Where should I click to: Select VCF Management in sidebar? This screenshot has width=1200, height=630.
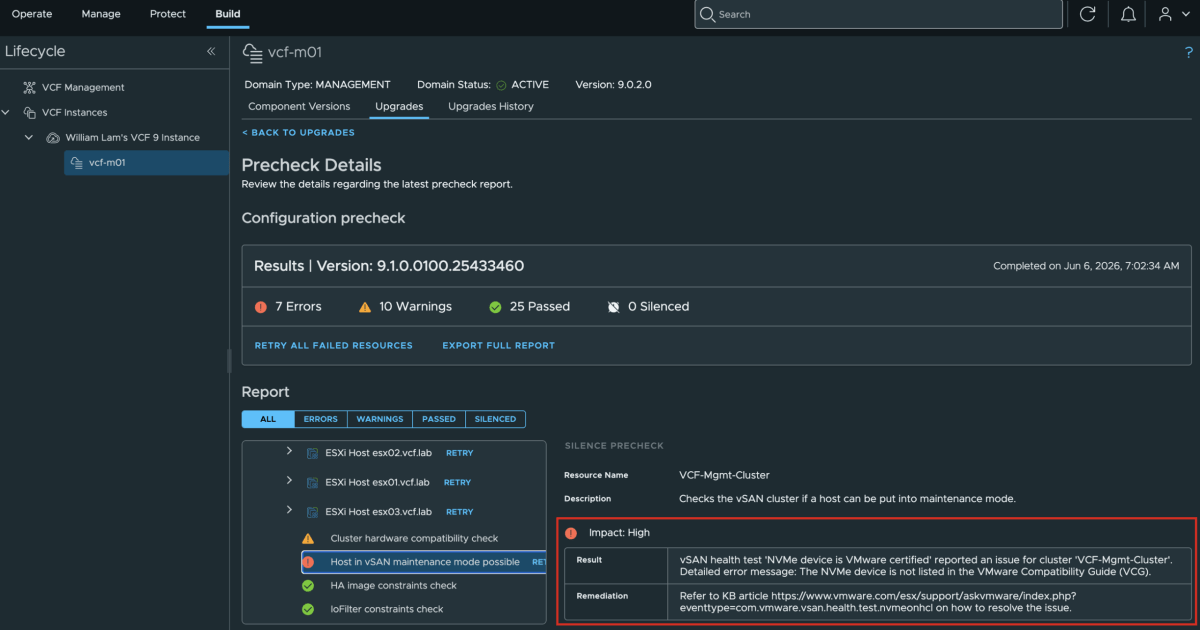(83, 87)
